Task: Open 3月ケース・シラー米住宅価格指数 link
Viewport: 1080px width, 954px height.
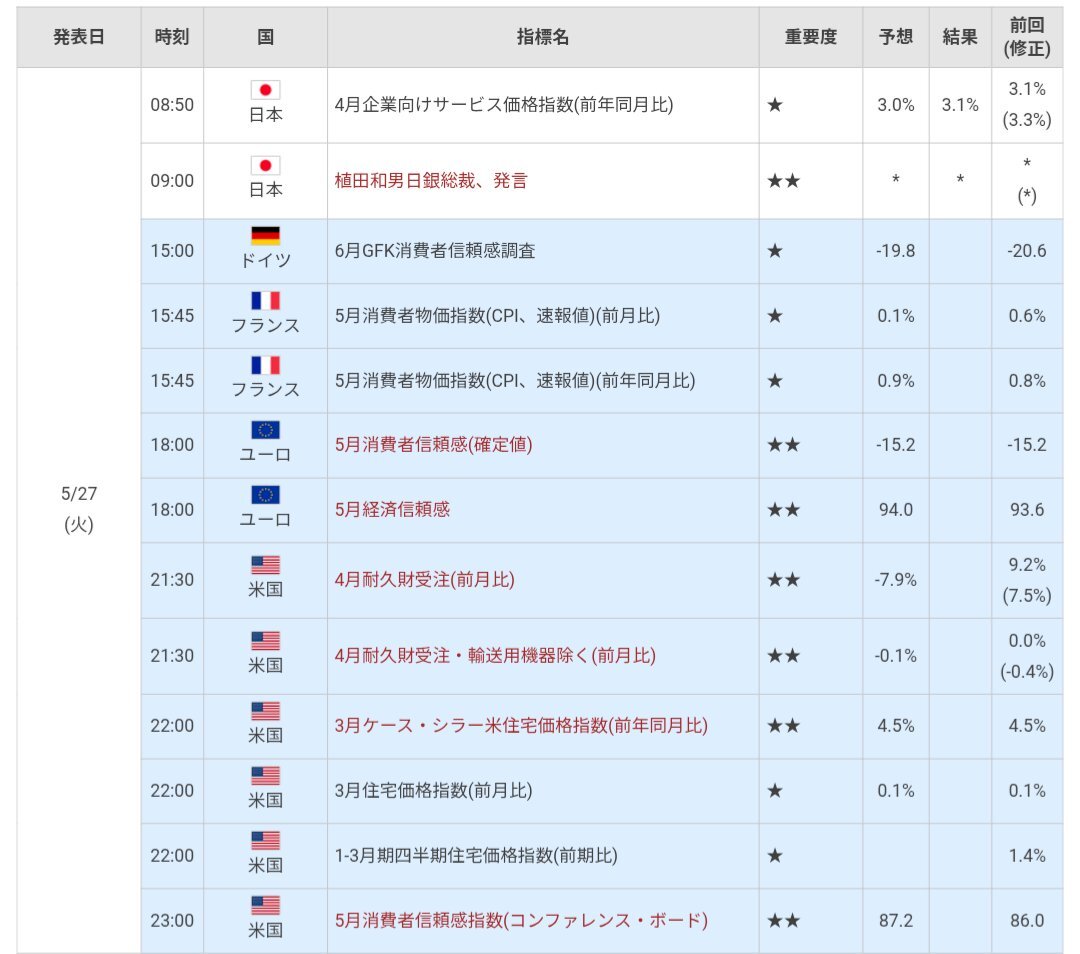Action: click(x=521, y=725)
